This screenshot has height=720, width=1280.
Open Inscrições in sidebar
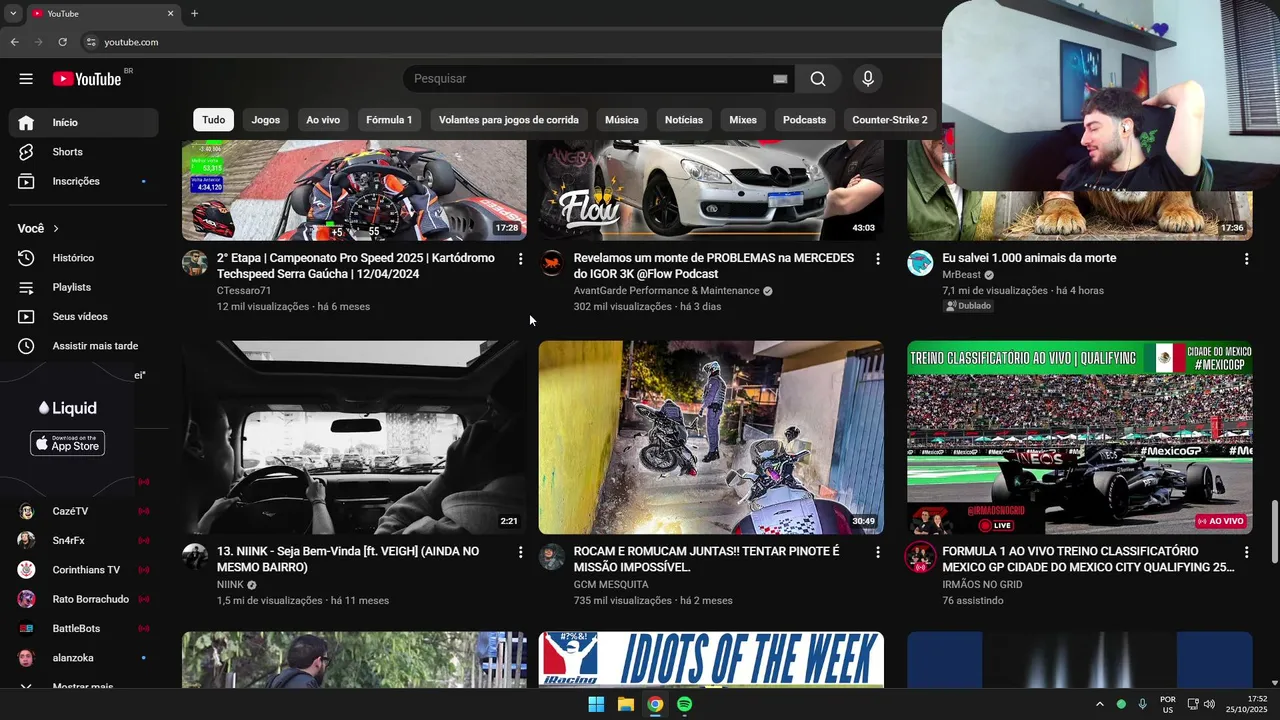[83, 181]
